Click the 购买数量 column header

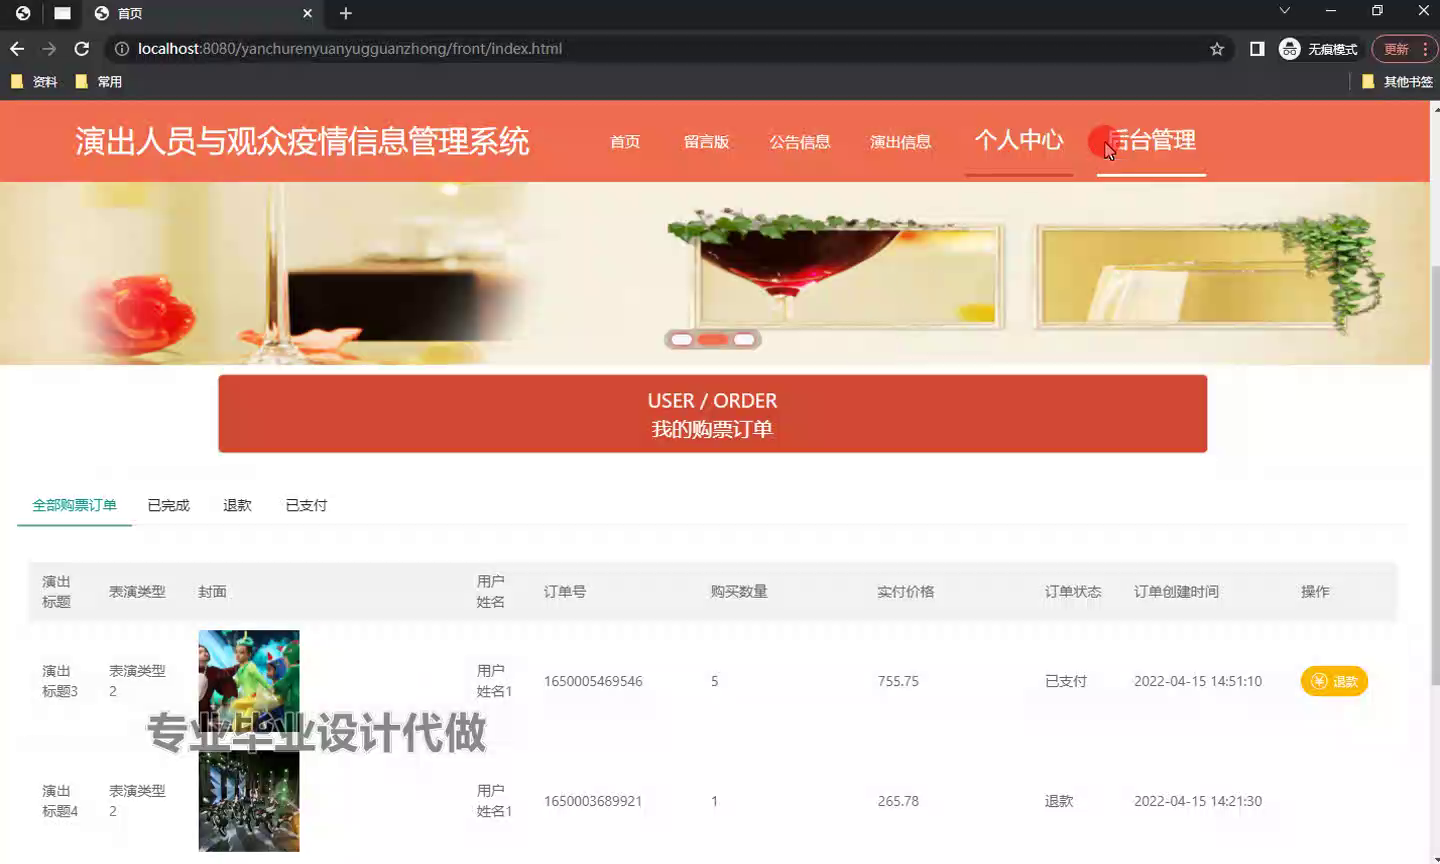(739, 592)
